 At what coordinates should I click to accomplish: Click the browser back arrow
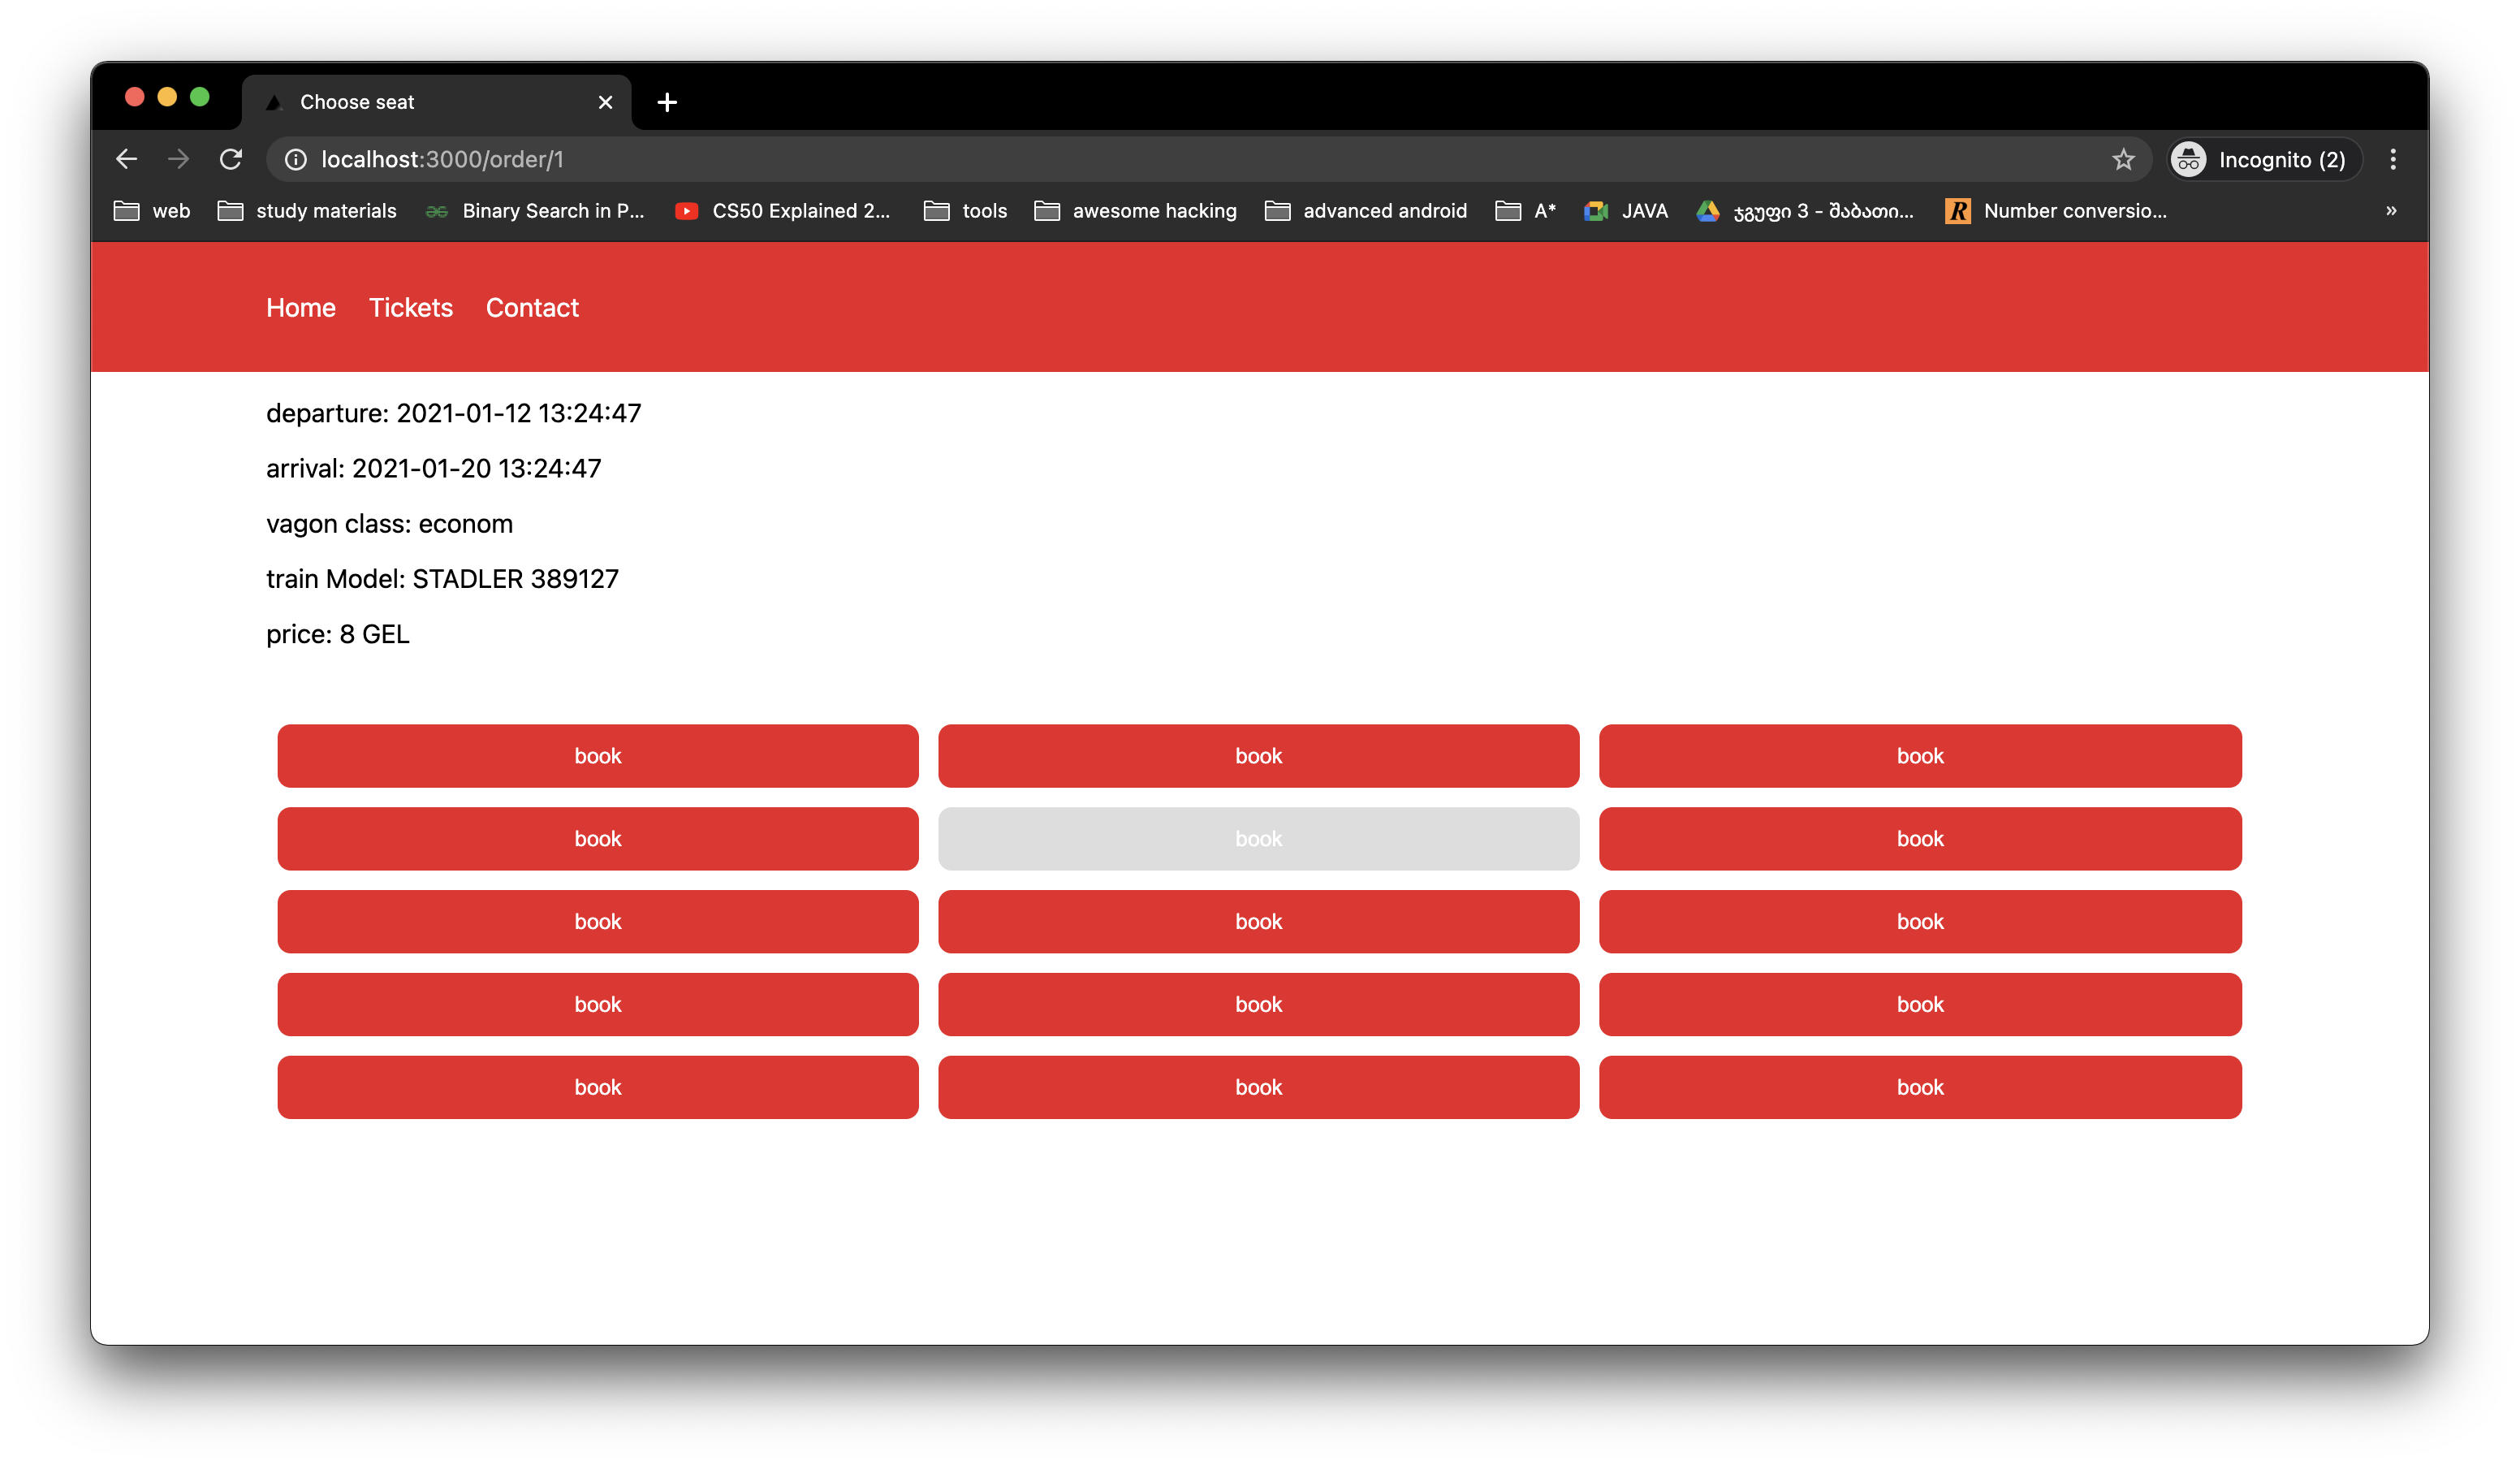pyautogui.click(x=126, y=159)
